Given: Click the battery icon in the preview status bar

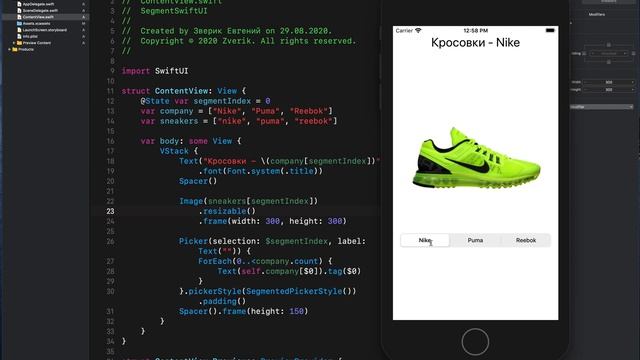Looking at the screenshot, I should click(x=550, y=31).
